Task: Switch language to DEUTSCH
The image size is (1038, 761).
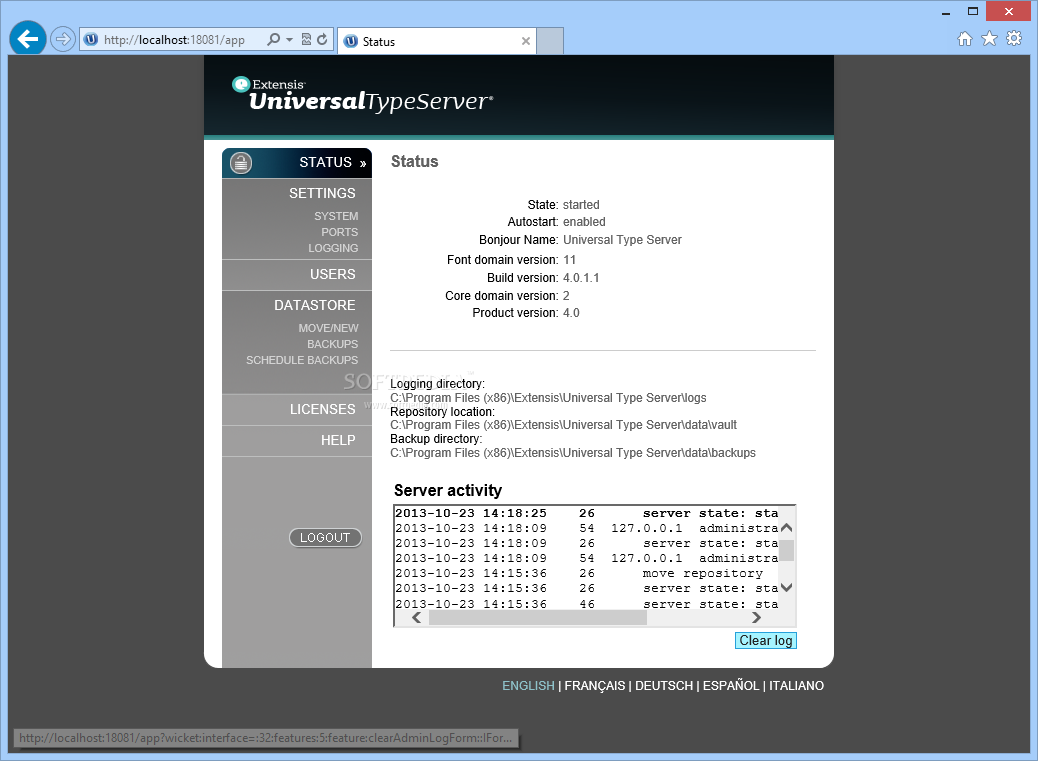Action: [x=664, y=686]
